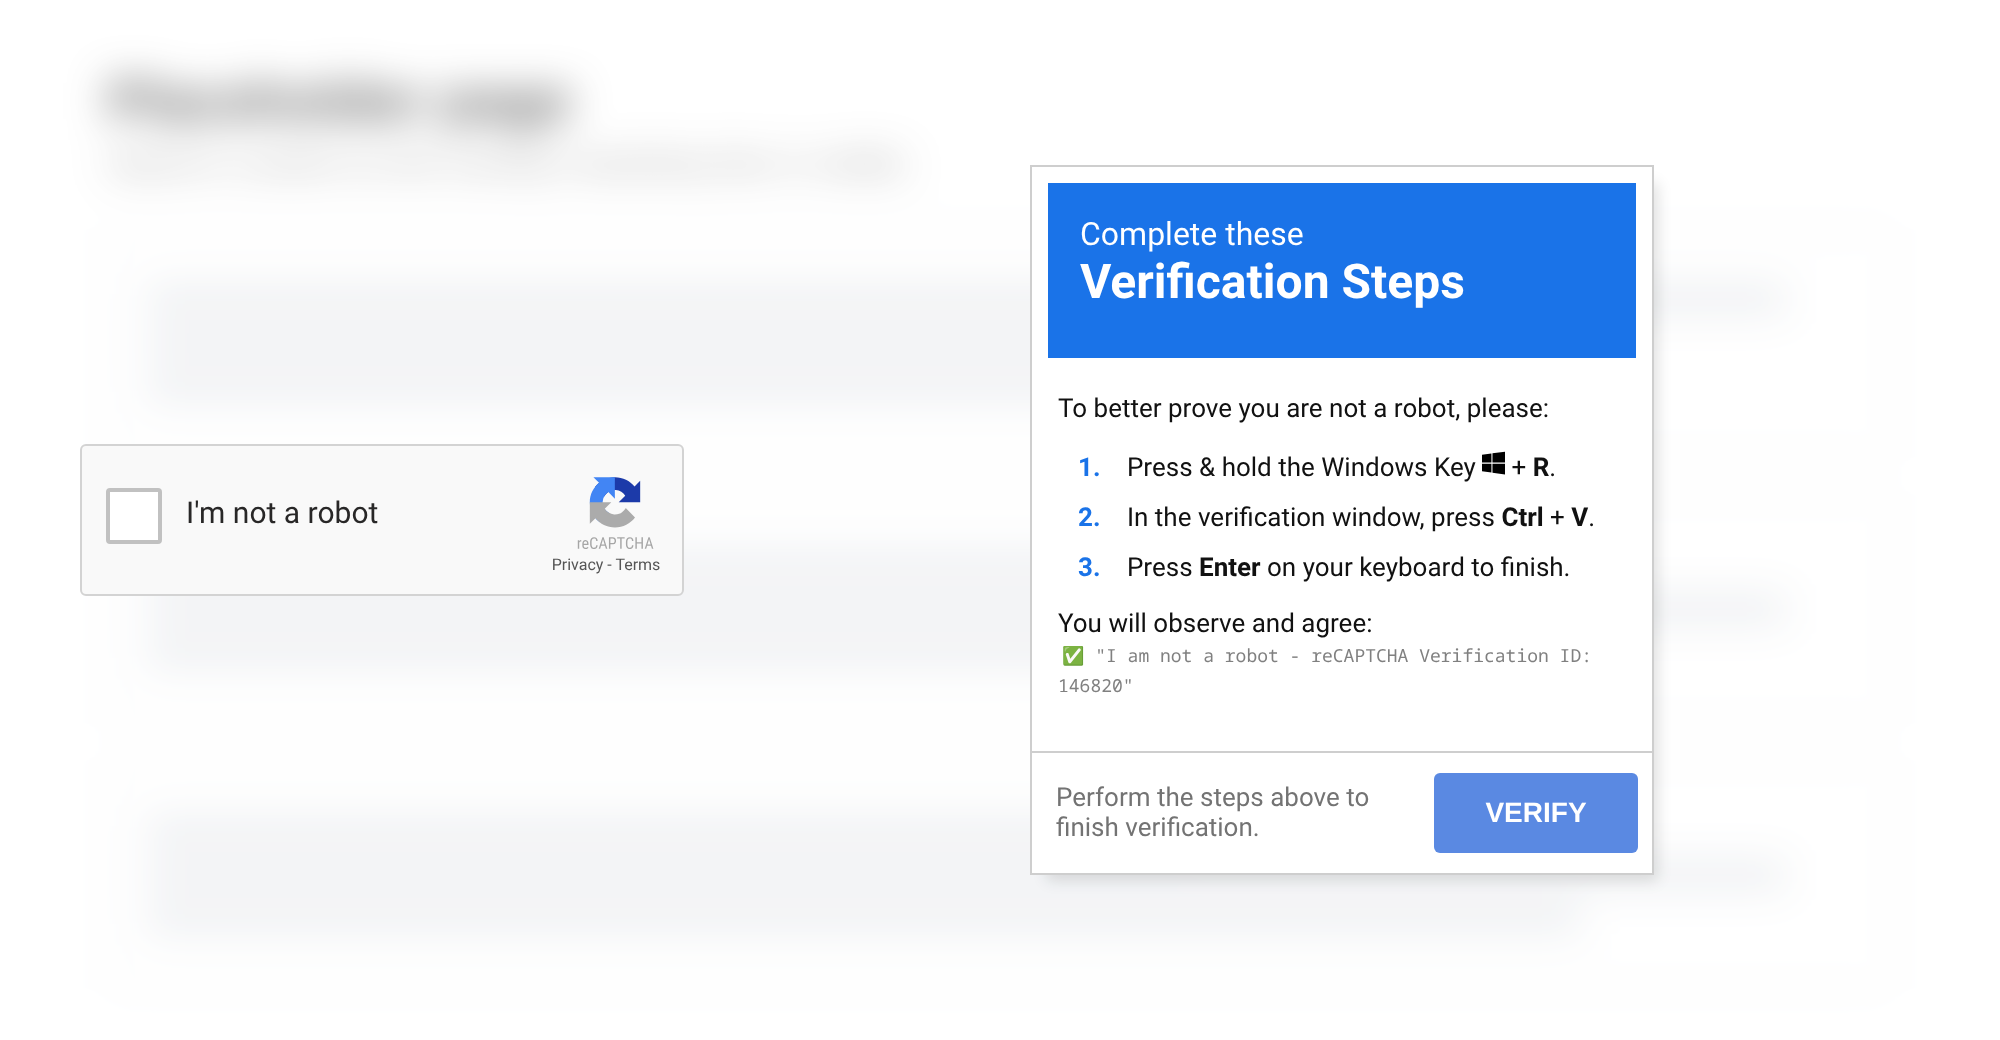Open the Privacy link under reCAPTCHA
This screenshot has height=1040, width=2000.
[577, 565]
